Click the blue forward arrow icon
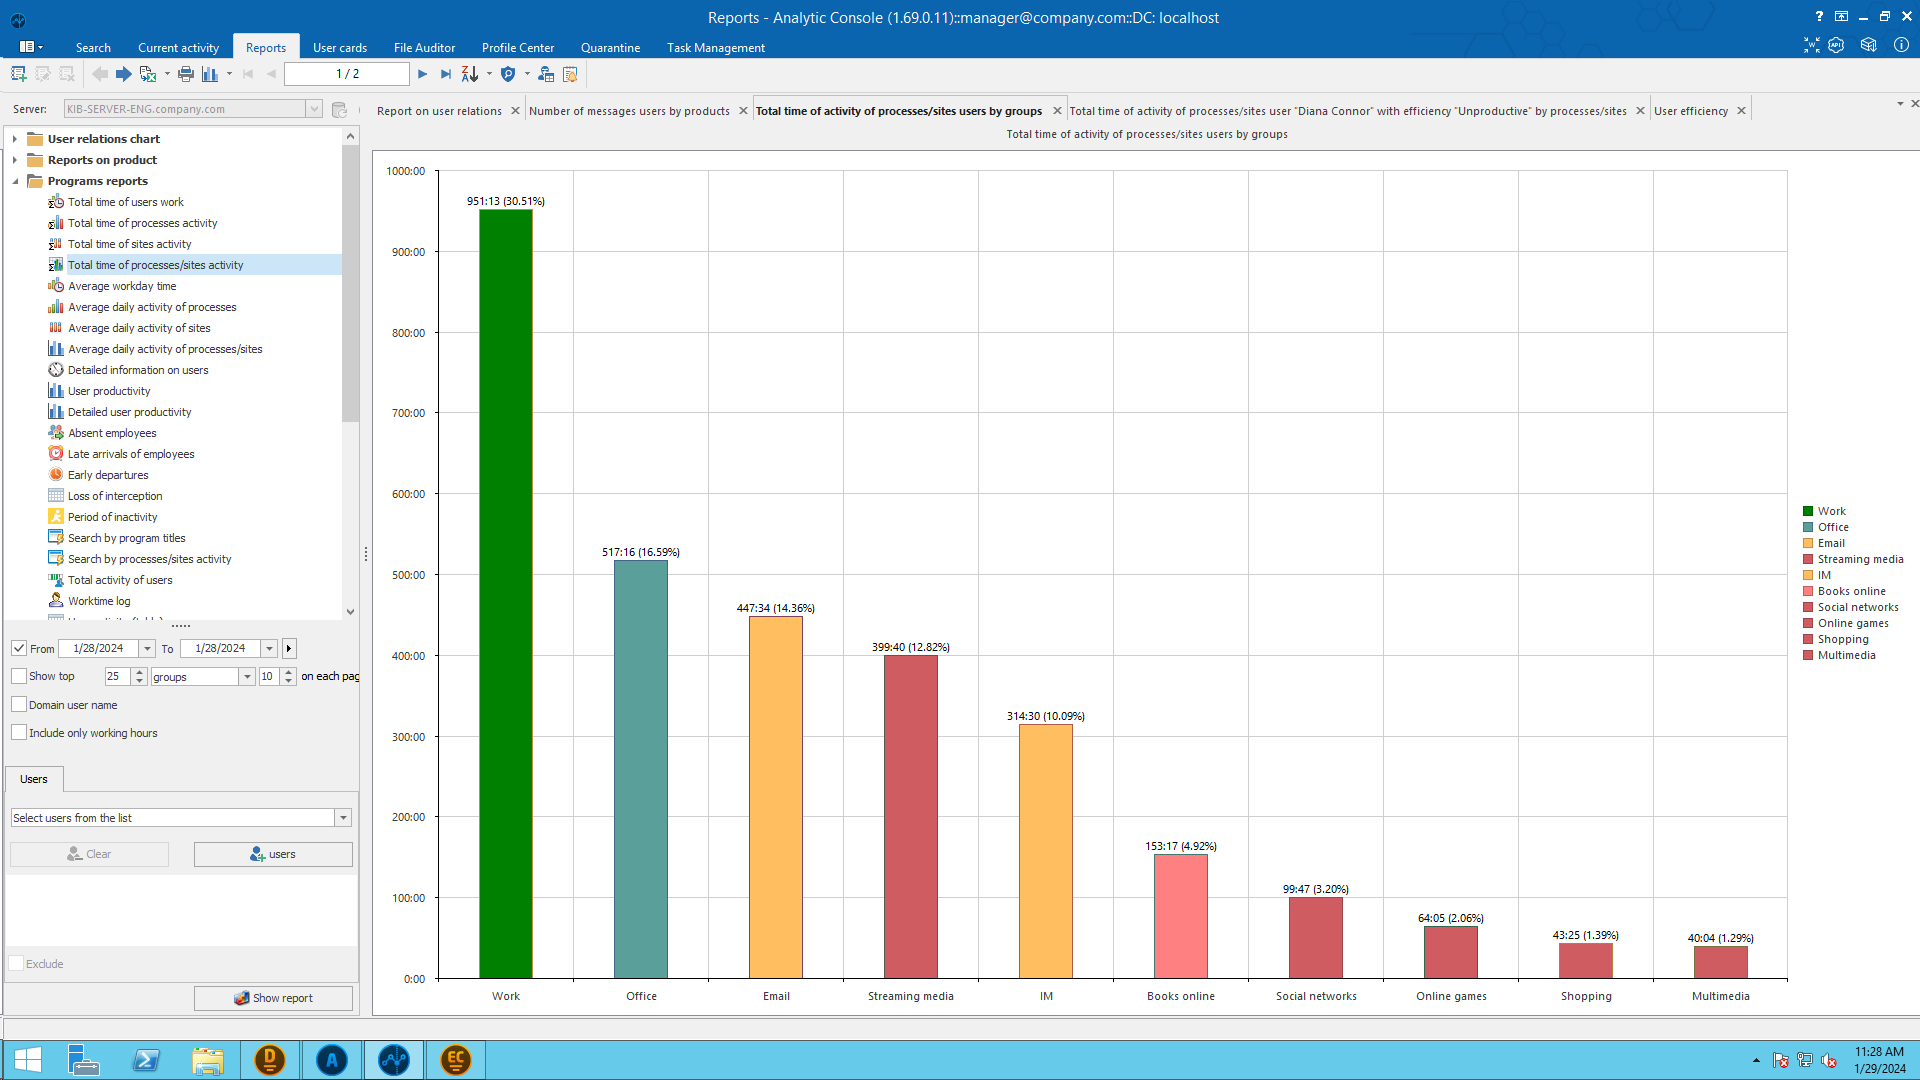This screenshot has width=1920, height=1080. point(123,74)
